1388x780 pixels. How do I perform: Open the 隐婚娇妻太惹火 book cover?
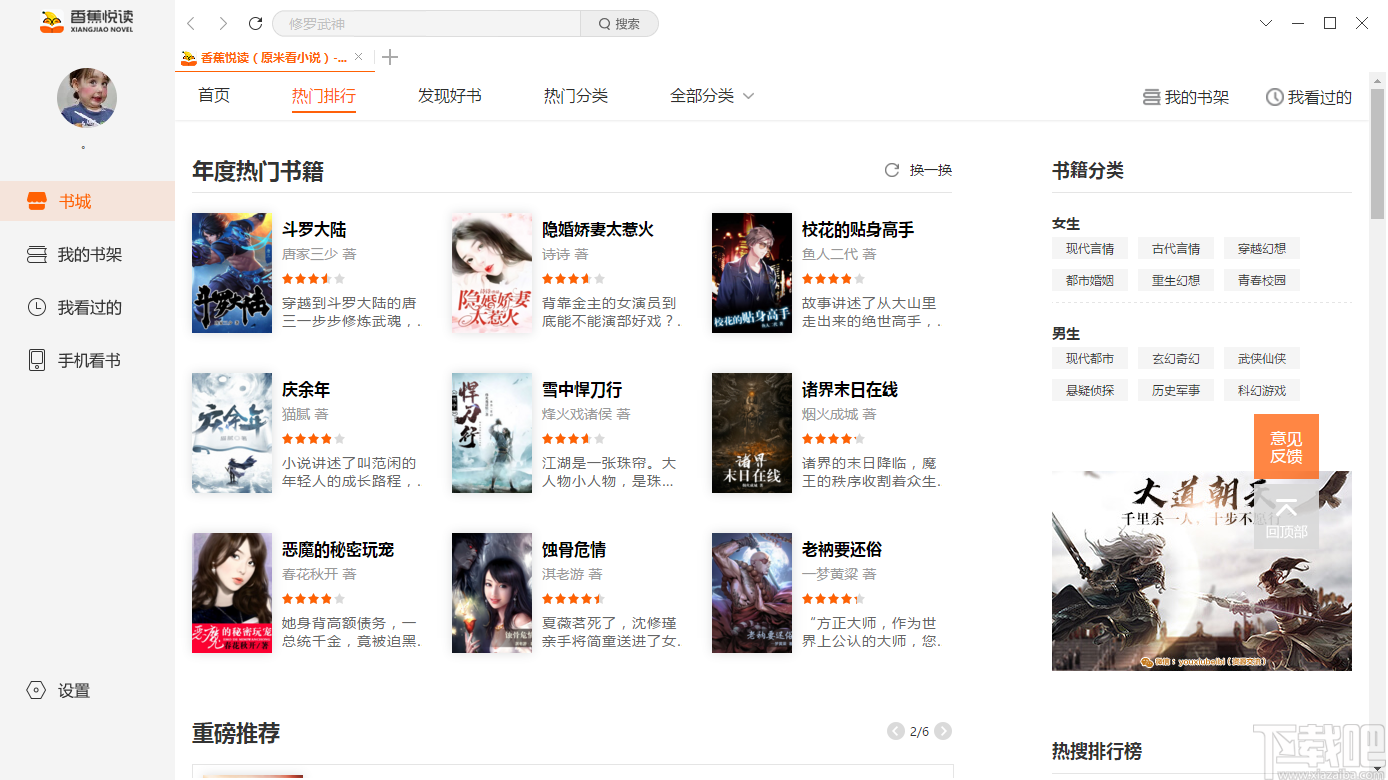pos(492,273)
